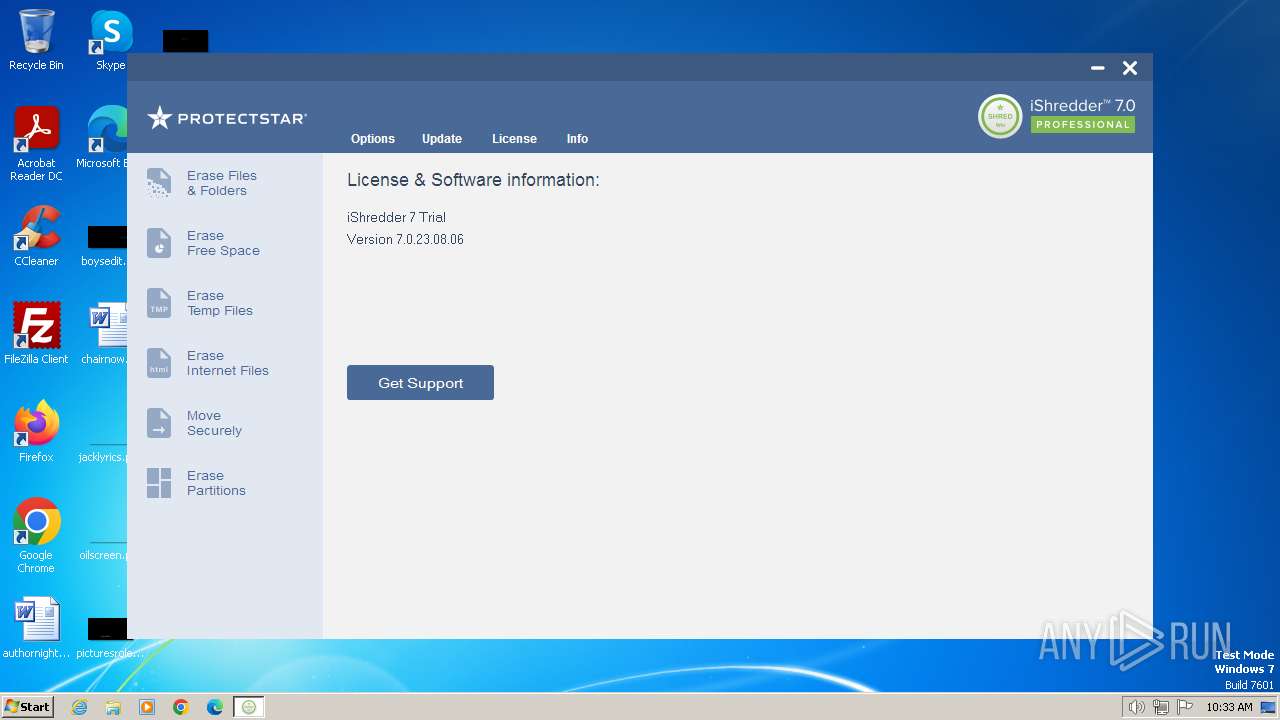Open the Firefox desktop shortcut

(36, 432)
